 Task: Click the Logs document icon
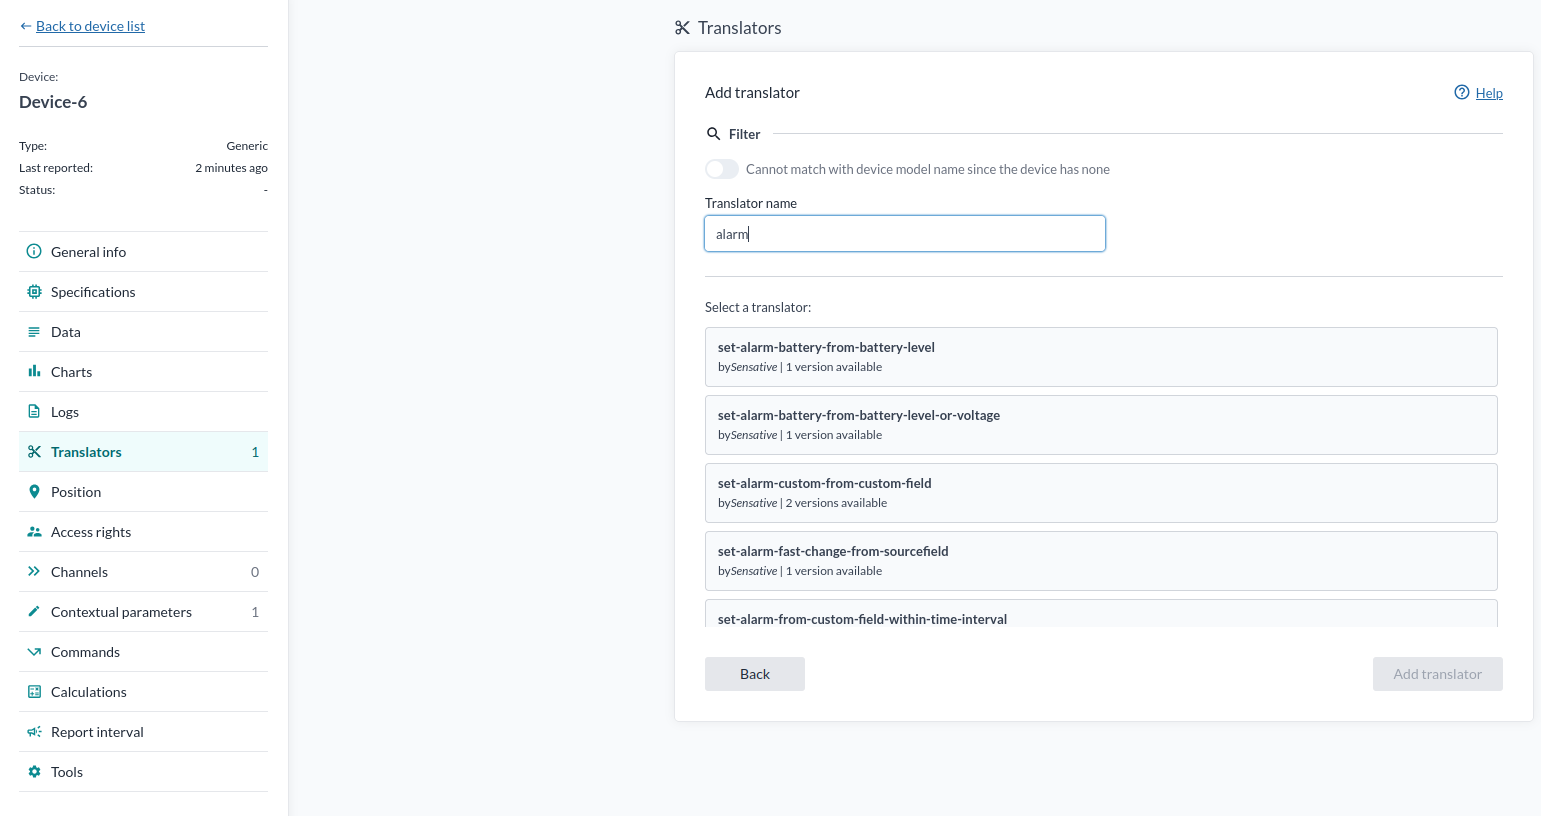[34, 412]
